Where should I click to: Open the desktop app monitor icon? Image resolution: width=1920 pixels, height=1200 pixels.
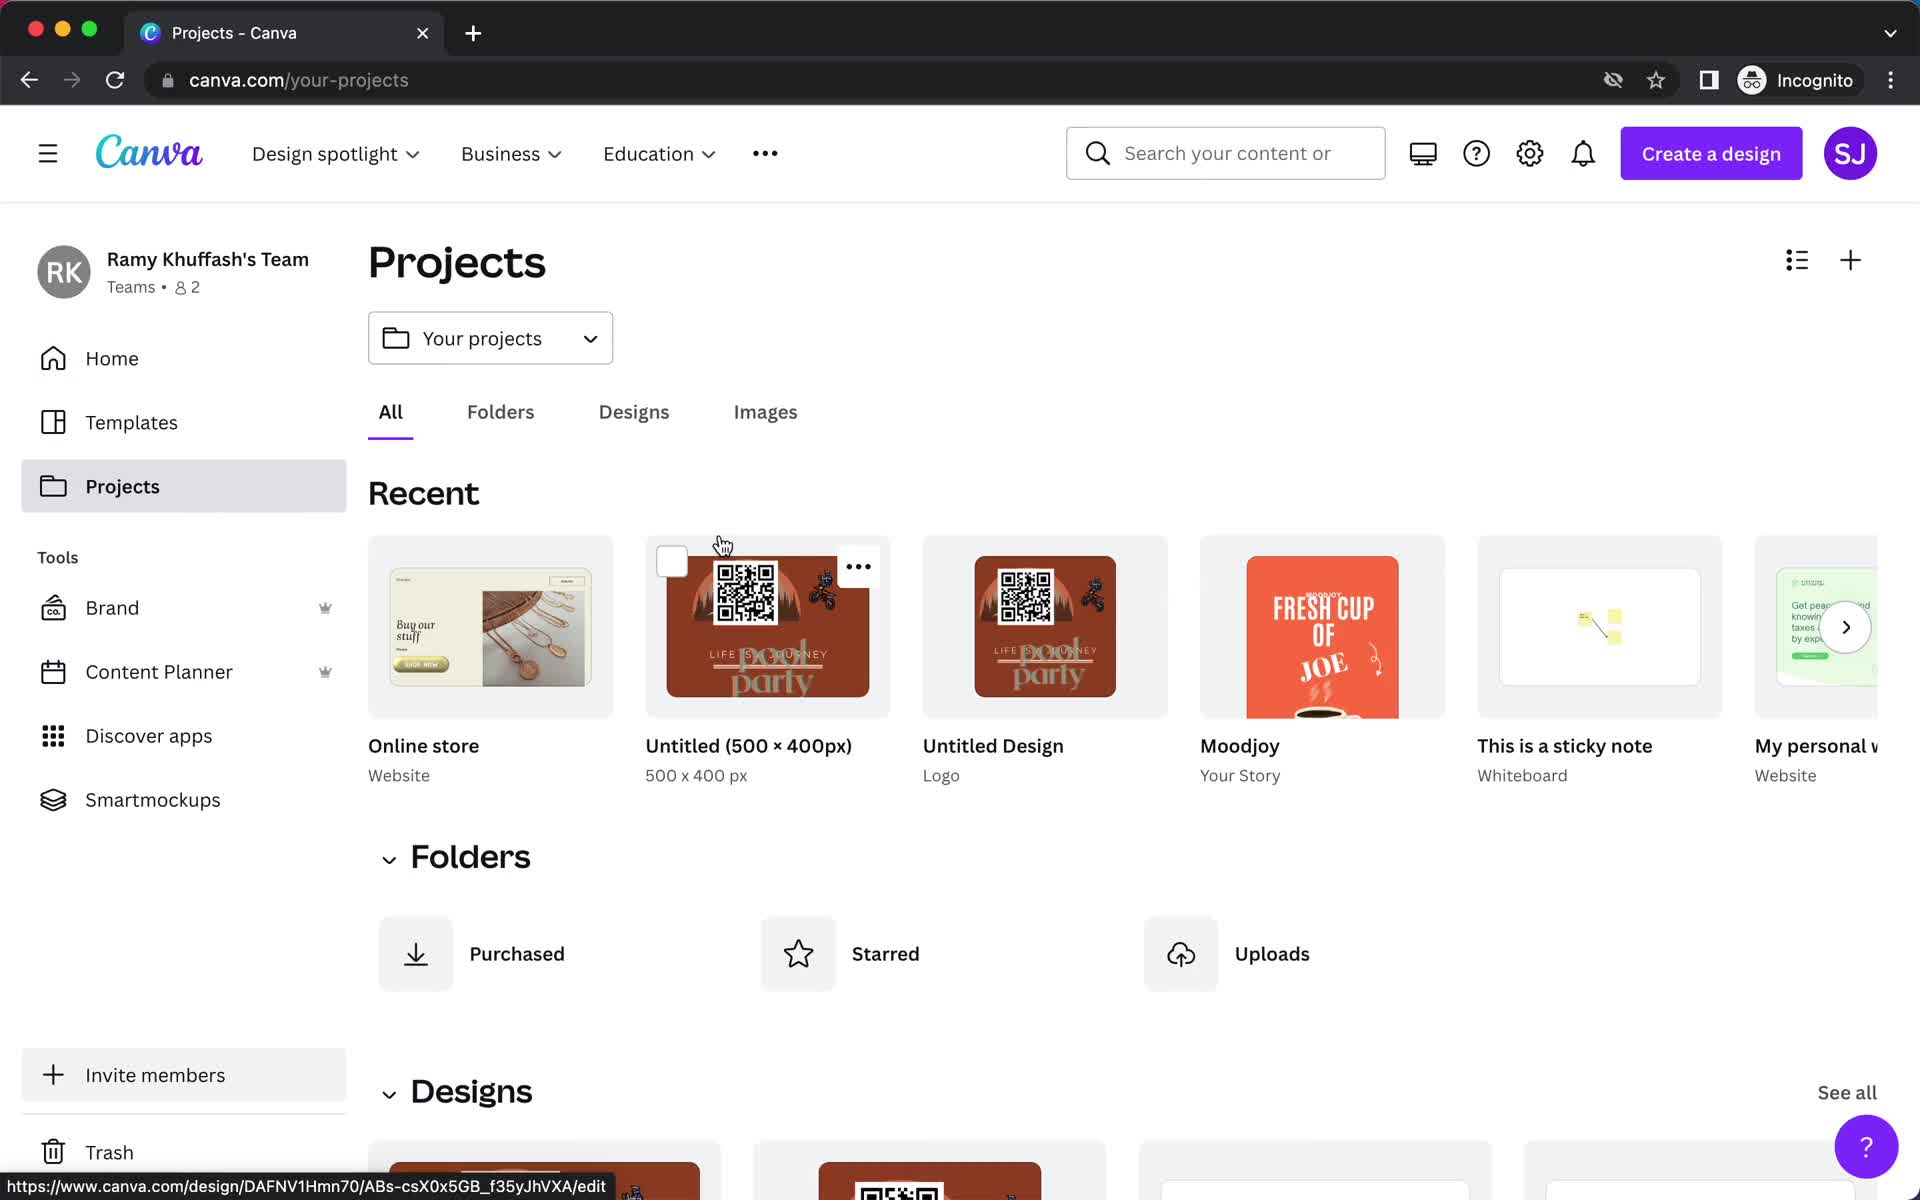1423,153
